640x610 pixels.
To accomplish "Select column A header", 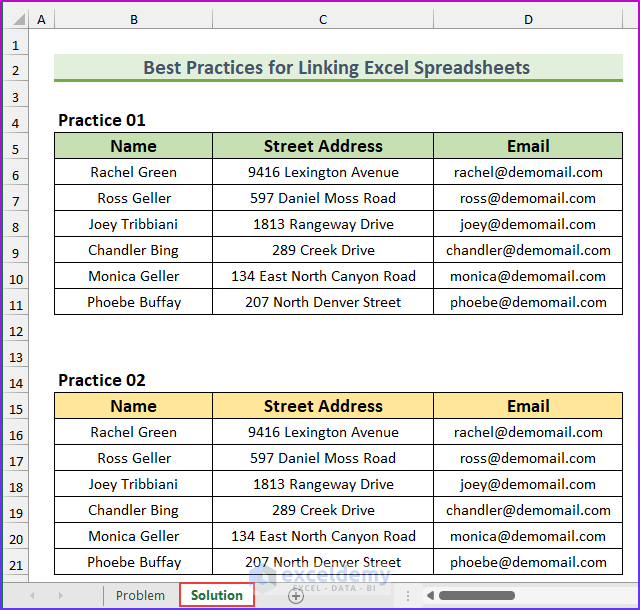I will tap(41, 19).
